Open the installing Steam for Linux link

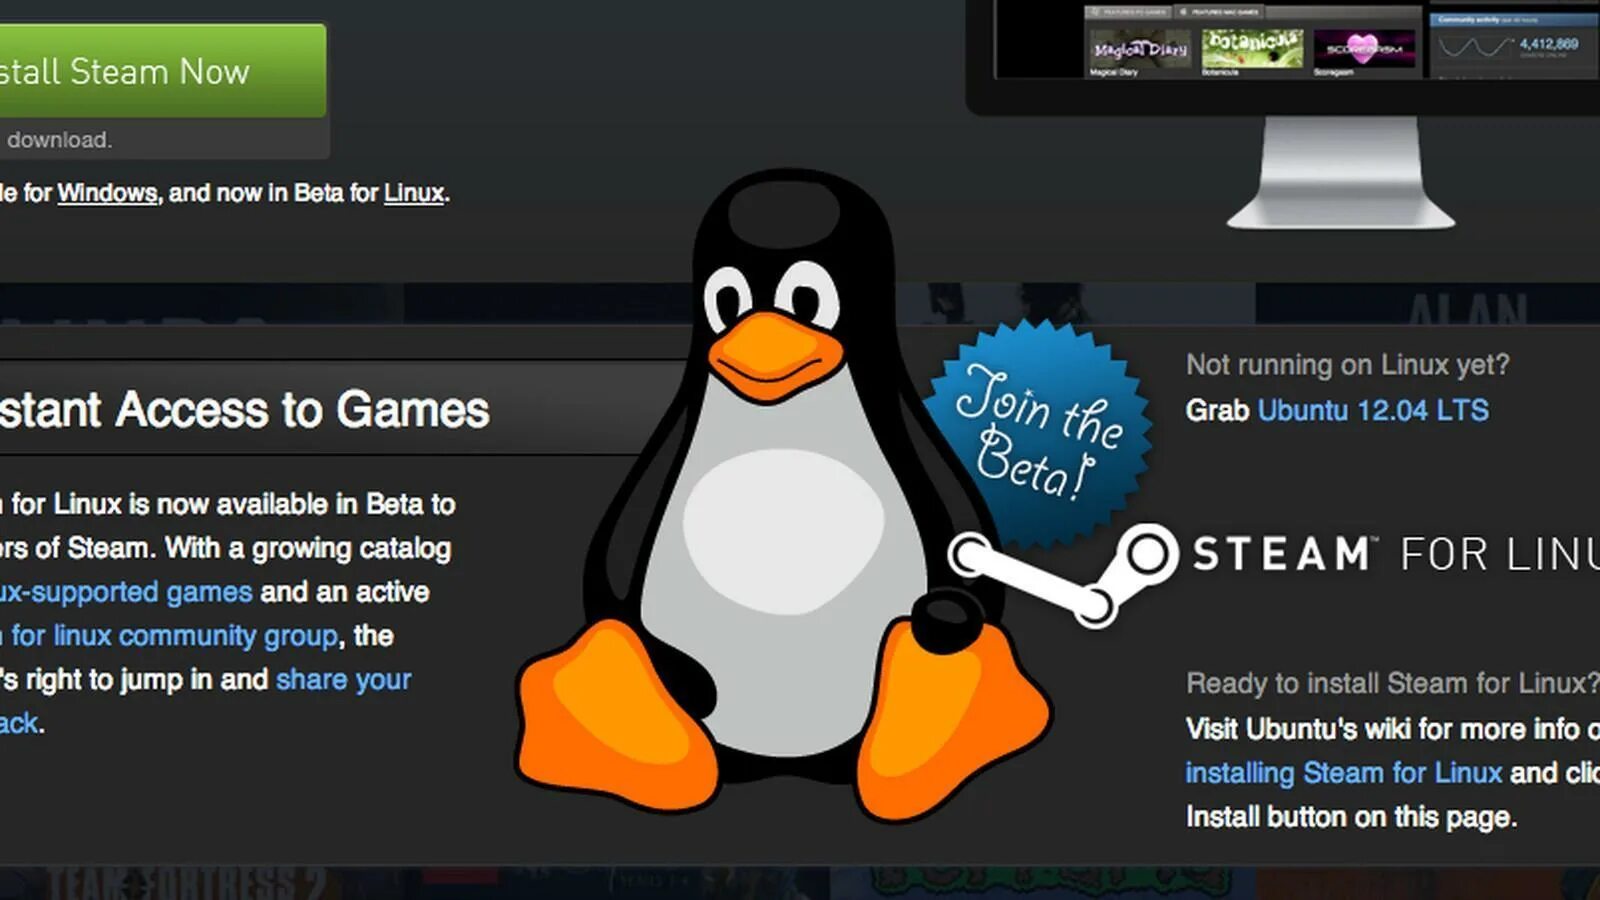[1343, 772]
